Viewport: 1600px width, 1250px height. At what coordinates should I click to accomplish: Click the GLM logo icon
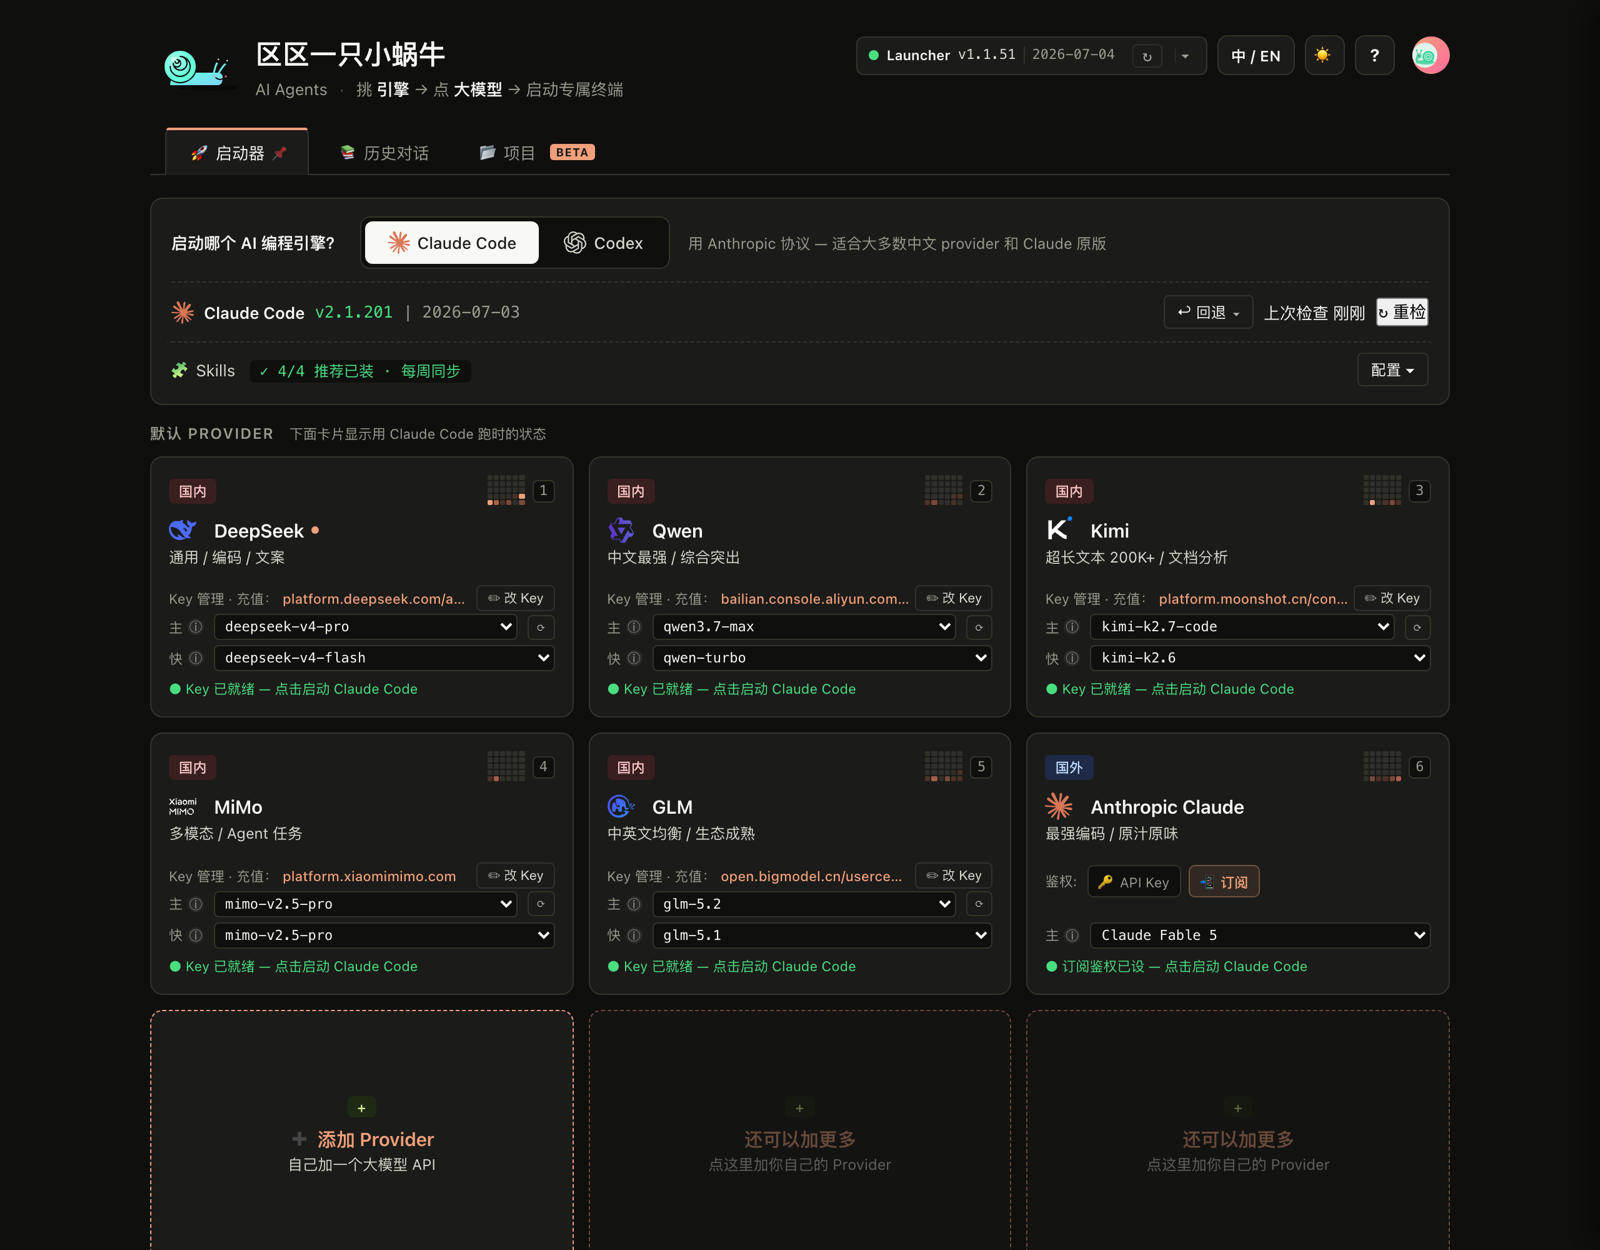pos(621,807)
